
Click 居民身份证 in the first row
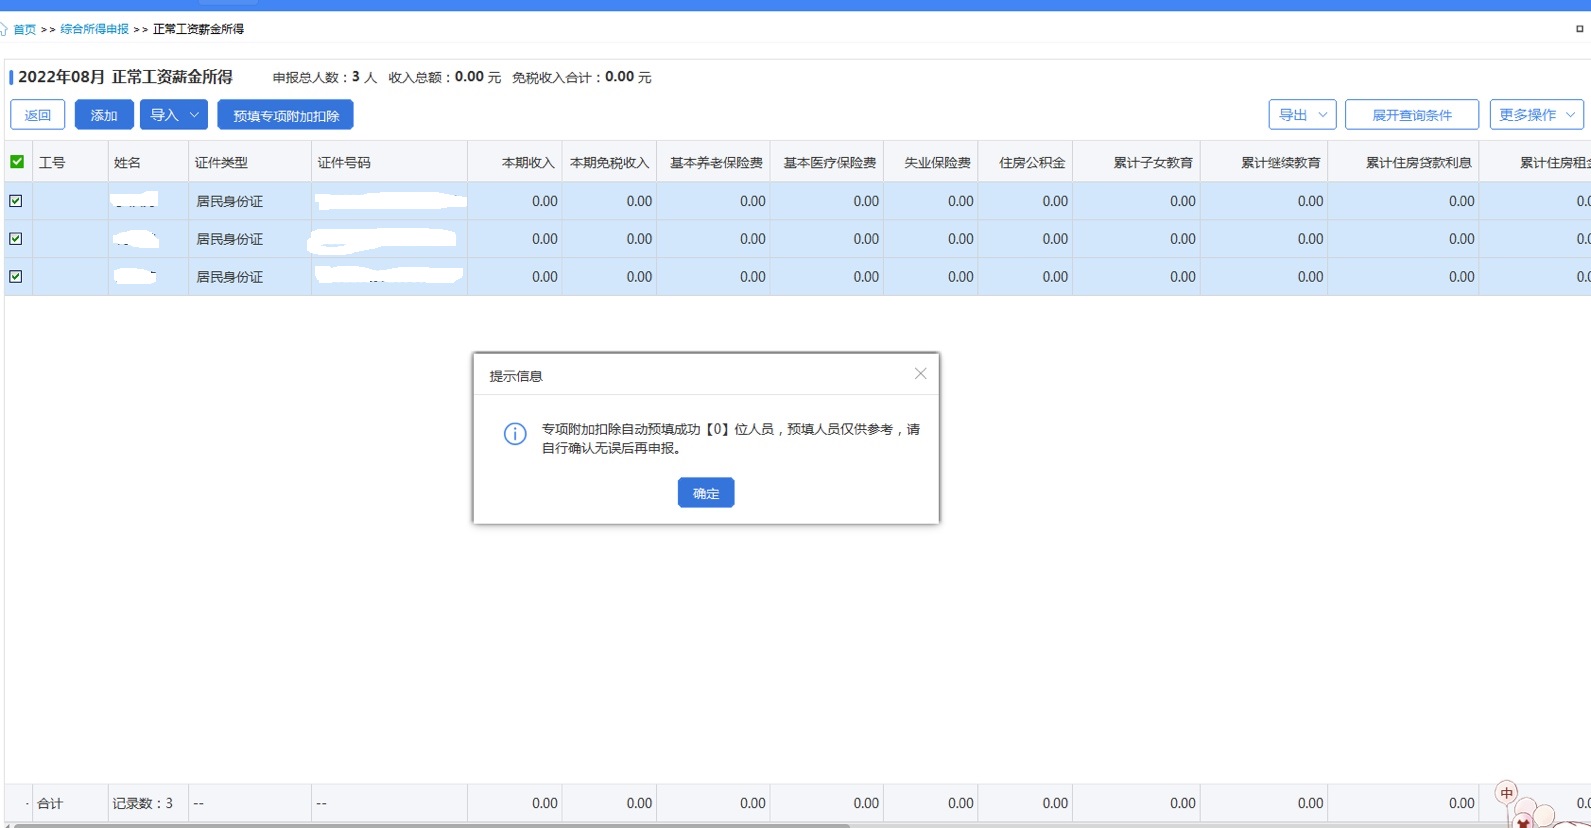point(229,201)
